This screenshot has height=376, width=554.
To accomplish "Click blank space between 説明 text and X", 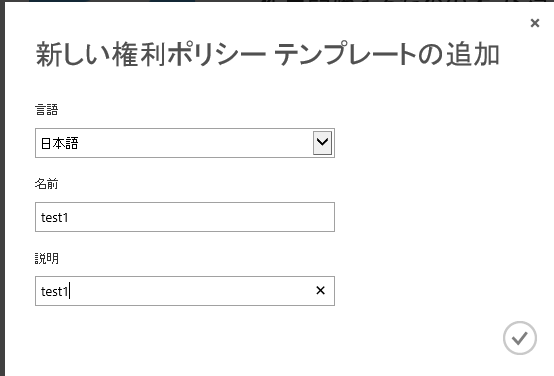I will click(x=191, y=291).
